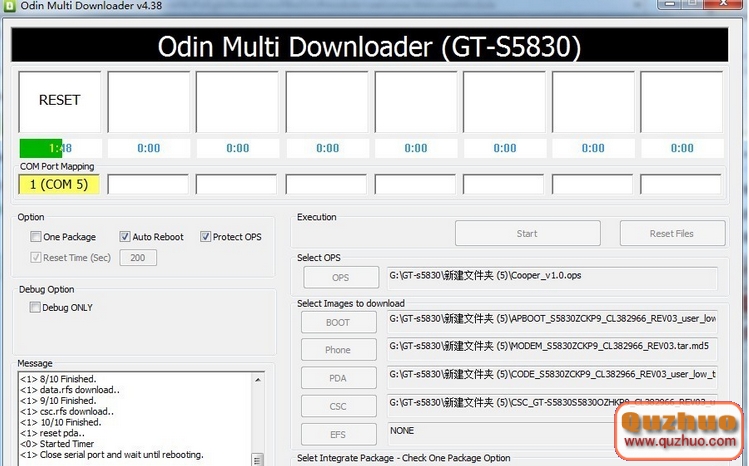Click the 'COM Port Mapping' label
This screenshot has width=749, height=466.
[x=57, y=167]
